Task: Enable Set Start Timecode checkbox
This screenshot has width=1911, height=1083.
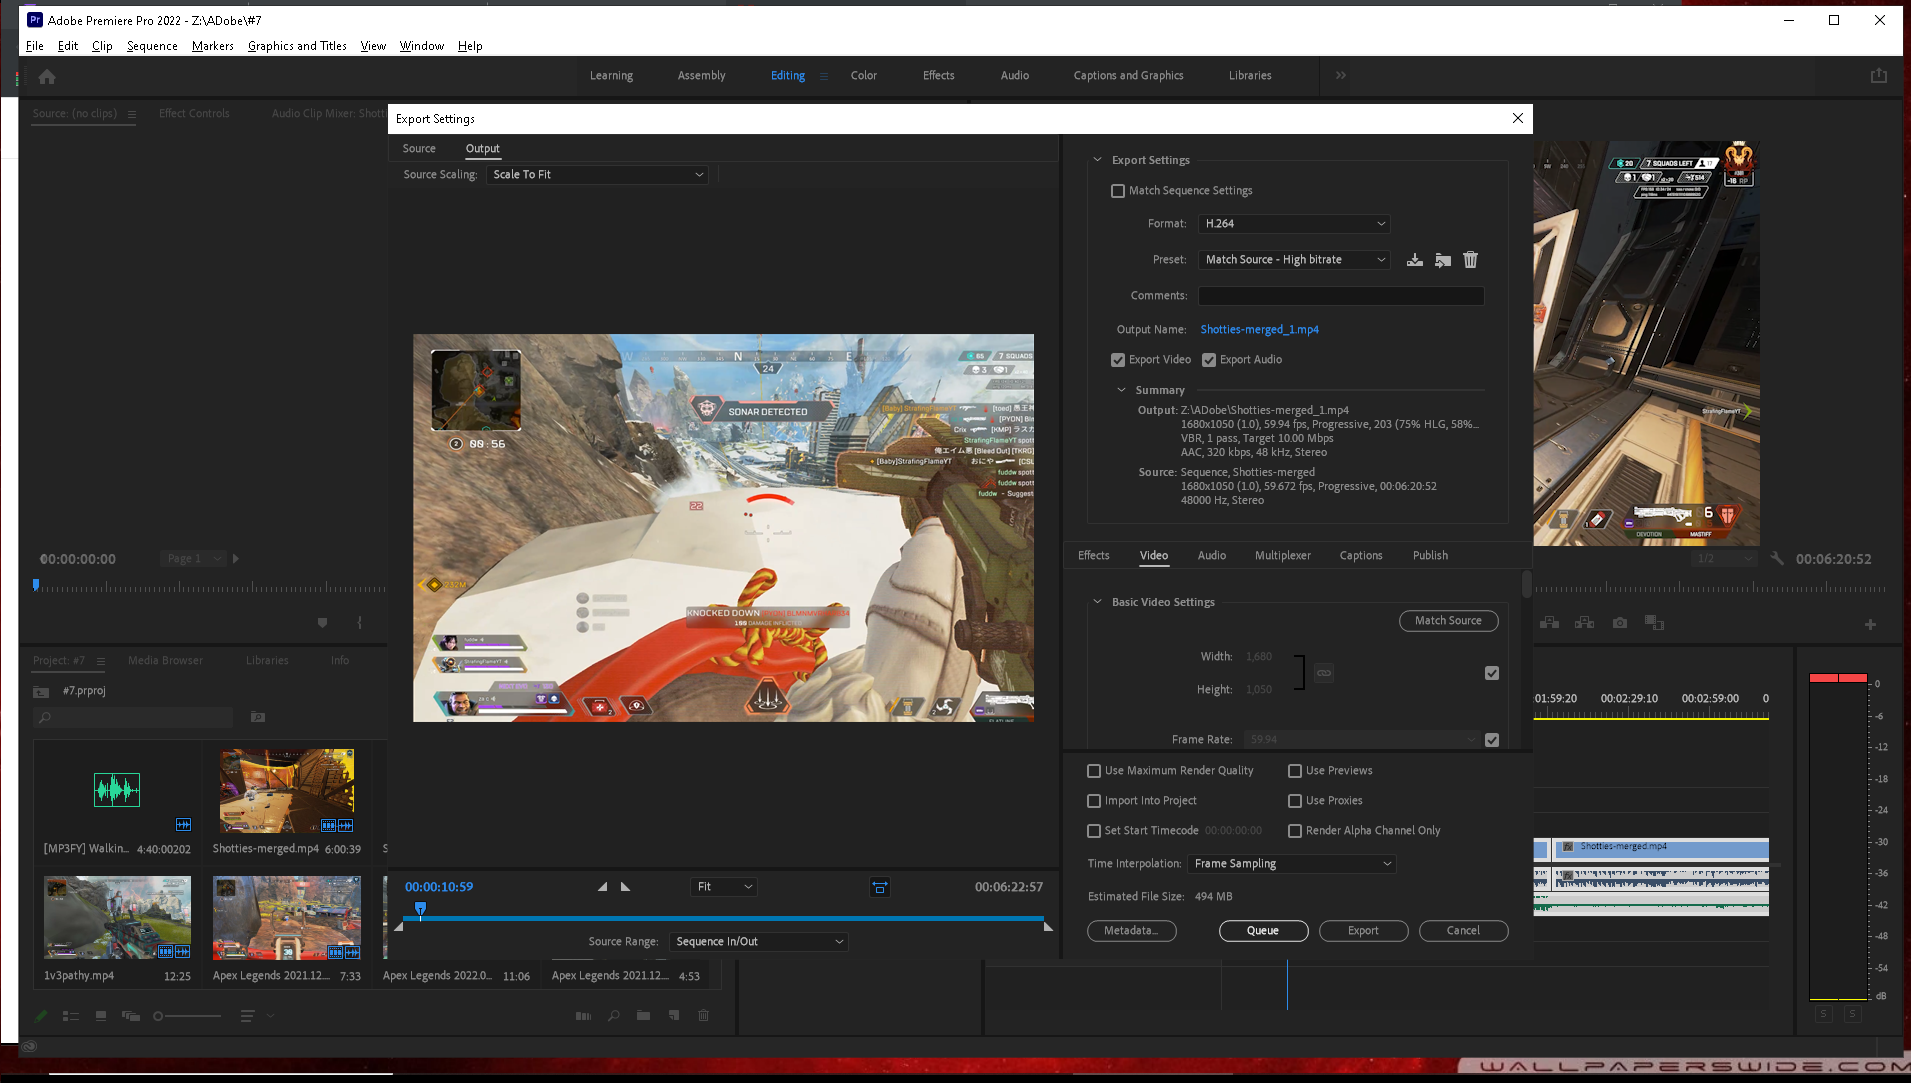Action: click(1094, 831)
